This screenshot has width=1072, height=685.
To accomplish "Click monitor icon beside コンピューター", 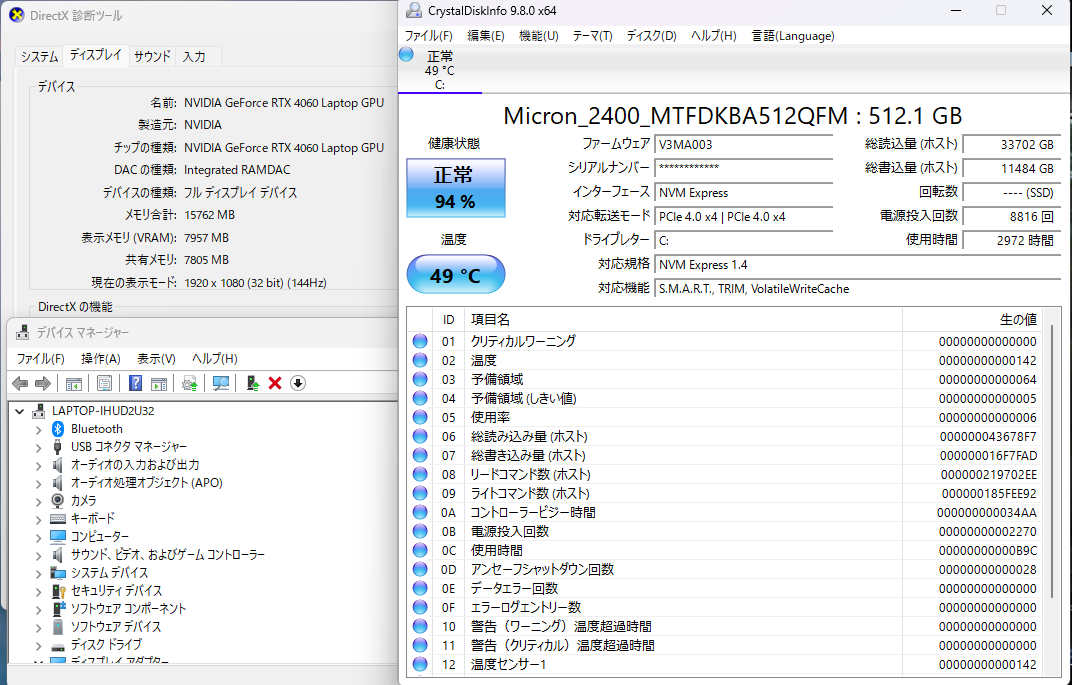I will pyautogui.click(x=58, y=537).
